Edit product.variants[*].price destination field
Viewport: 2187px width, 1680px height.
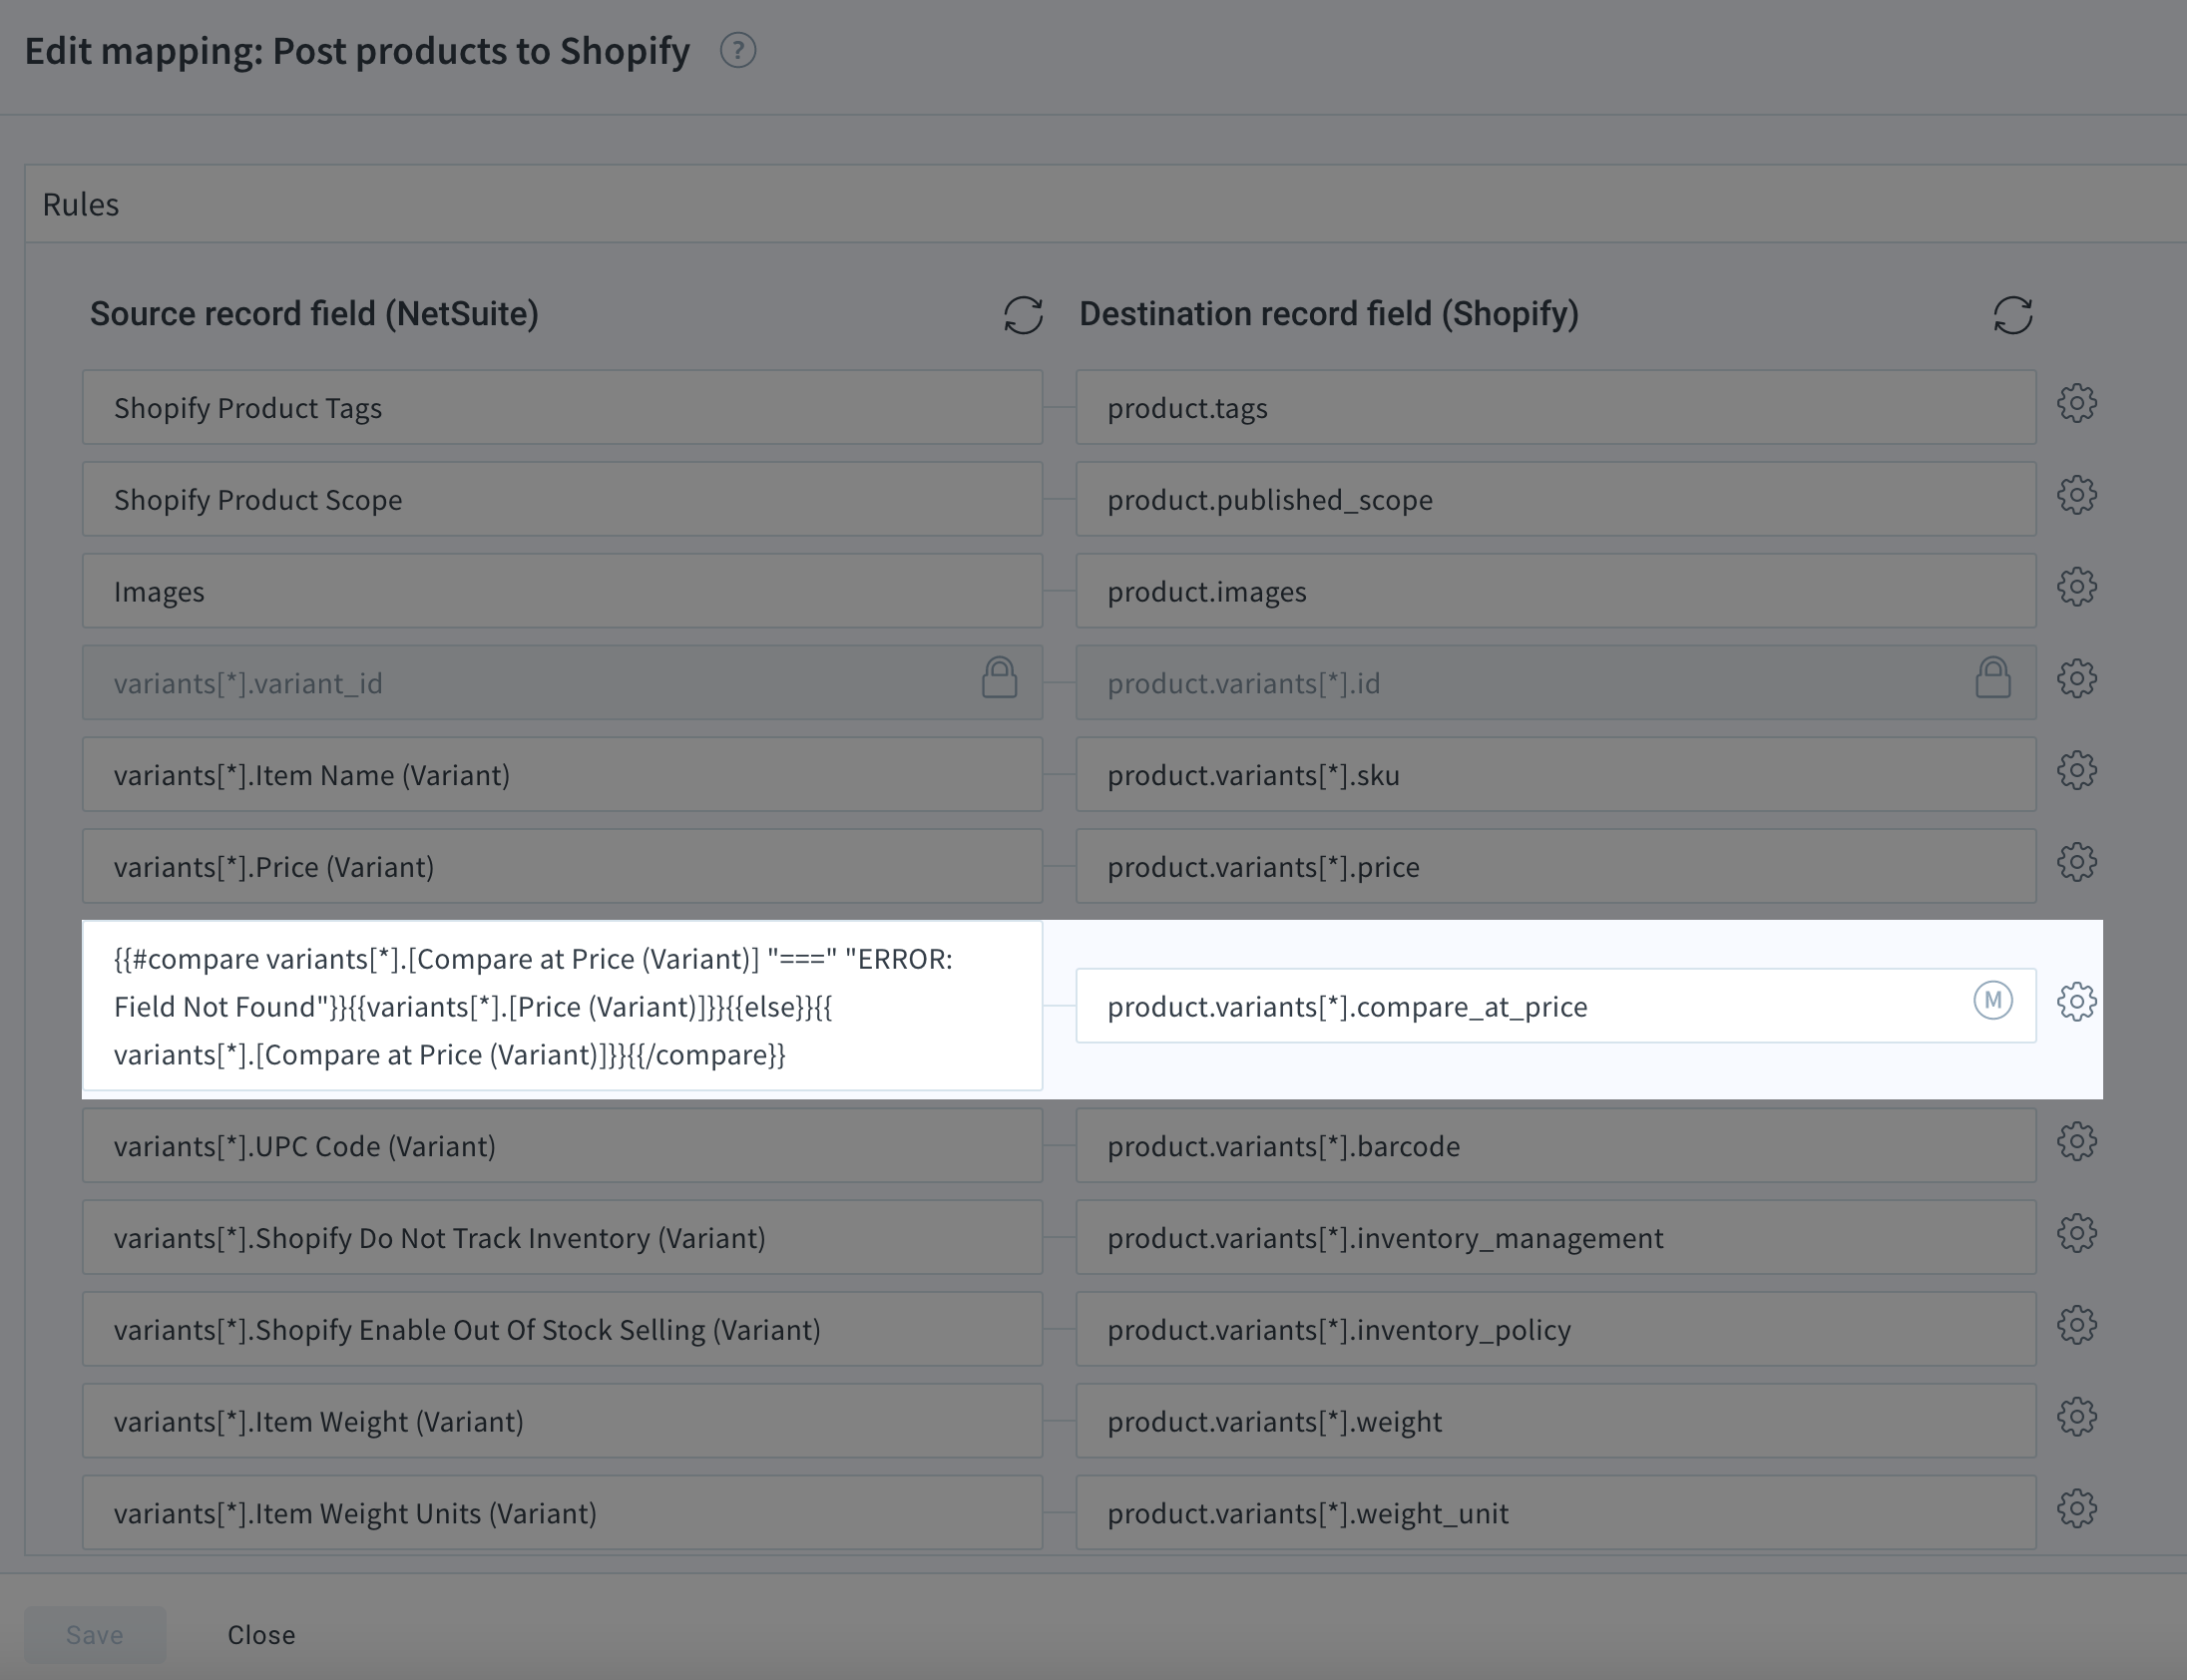coord(1556,867)
